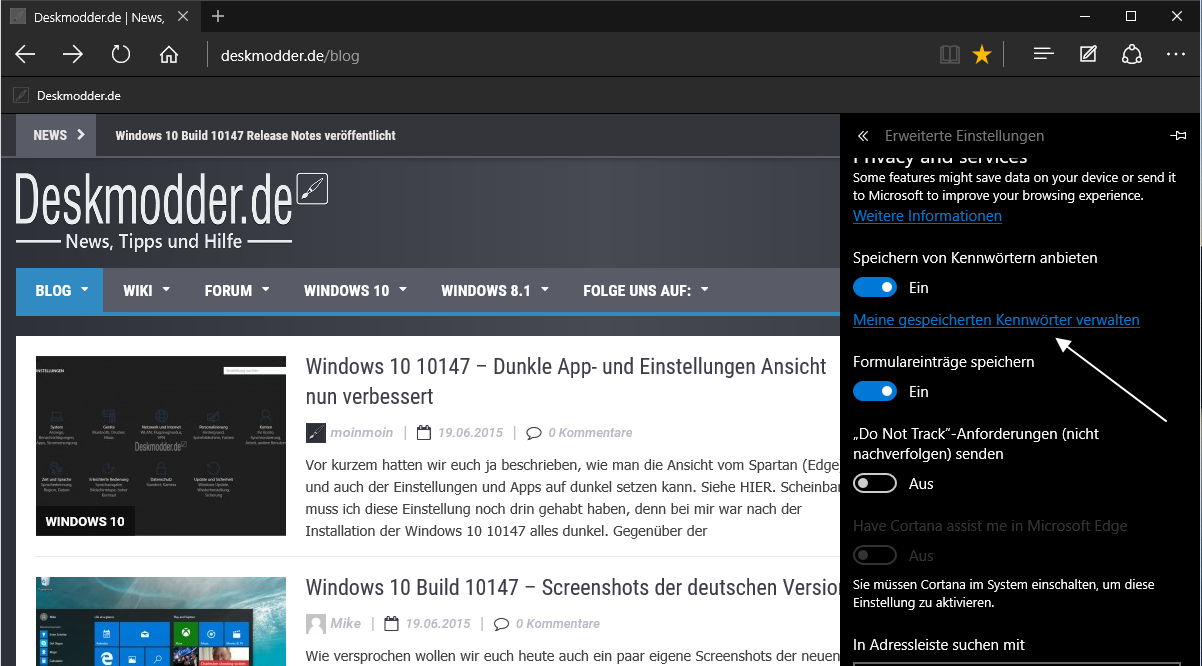Open '0 Kommentare' of the Dunkle App article
The width and height of the screenshot is (1202, 666).
(x=588, y=433)
